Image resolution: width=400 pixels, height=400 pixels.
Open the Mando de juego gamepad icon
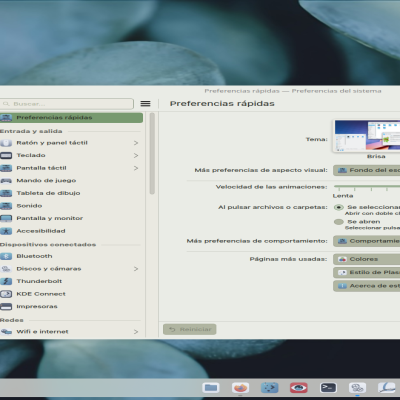6,181
